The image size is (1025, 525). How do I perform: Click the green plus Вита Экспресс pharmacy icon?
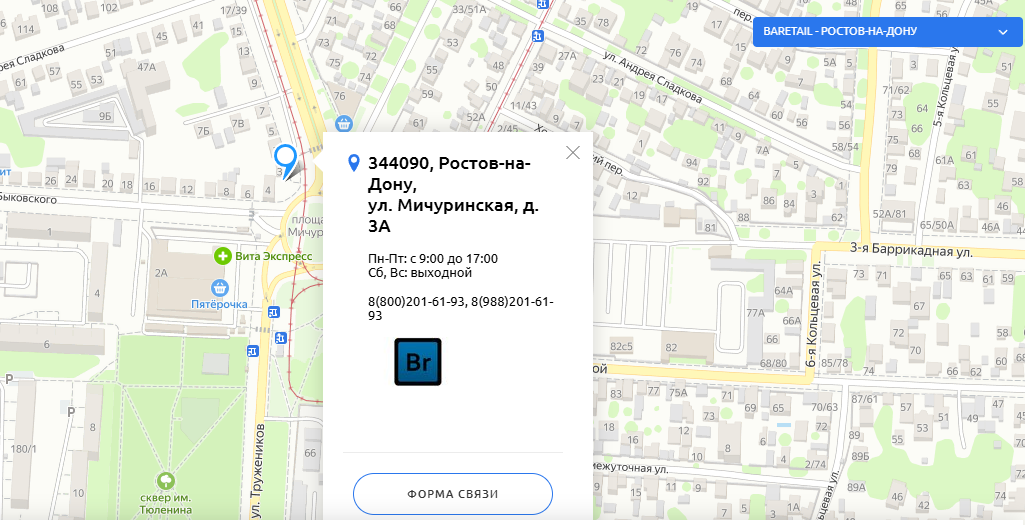pos(223,256)
